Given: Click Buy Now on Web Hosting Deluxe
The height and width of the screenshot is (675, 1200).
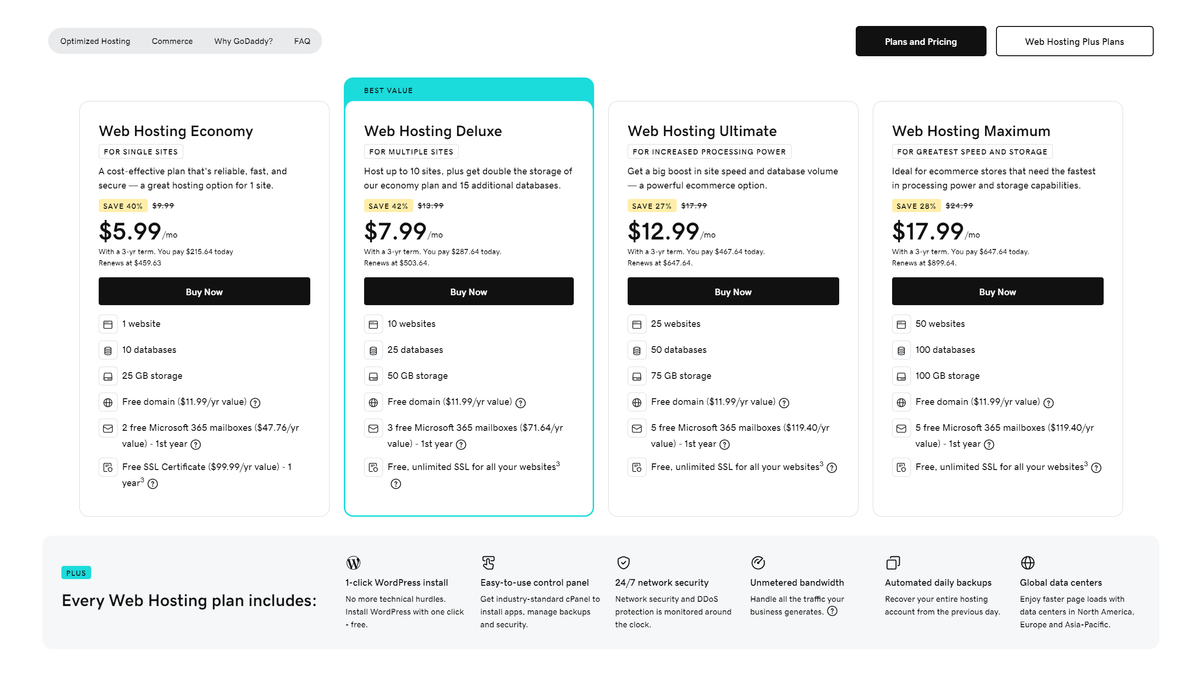Looking at the screenshot, I should [468, 291].
